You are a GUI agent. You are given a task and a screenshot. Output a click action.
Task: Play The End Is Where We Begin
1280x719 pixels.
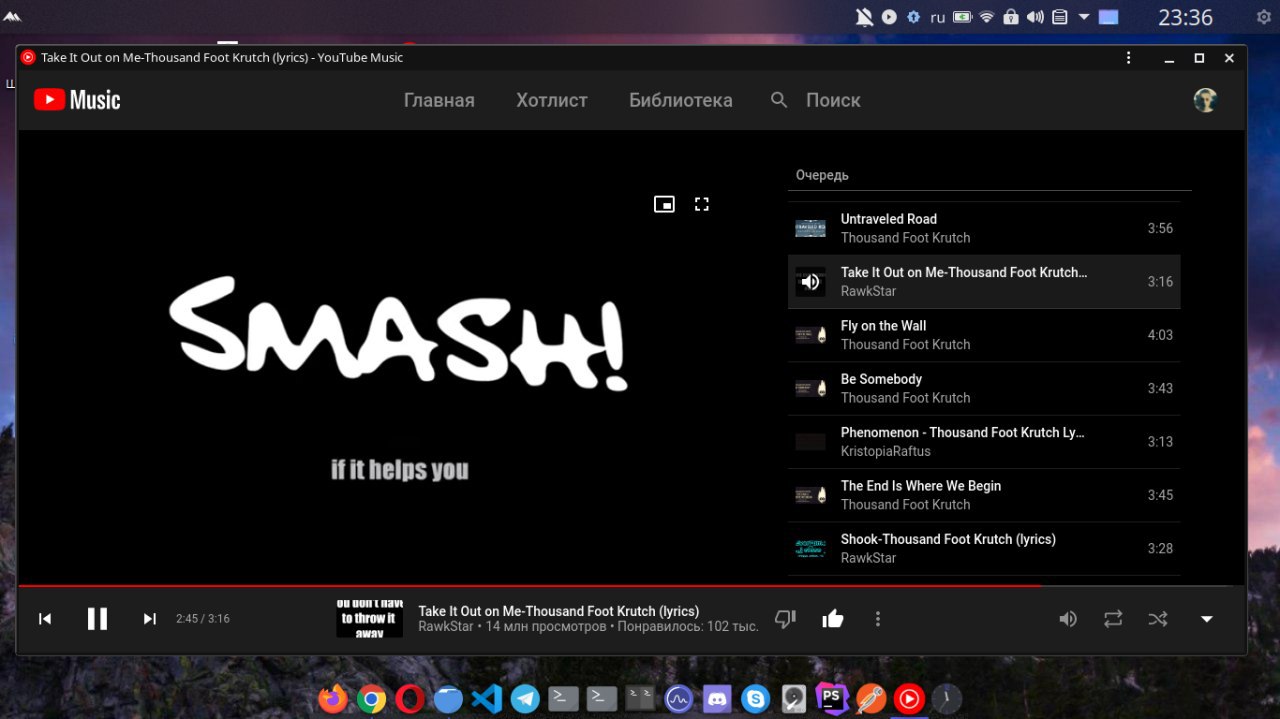click(x=984, y=495)
